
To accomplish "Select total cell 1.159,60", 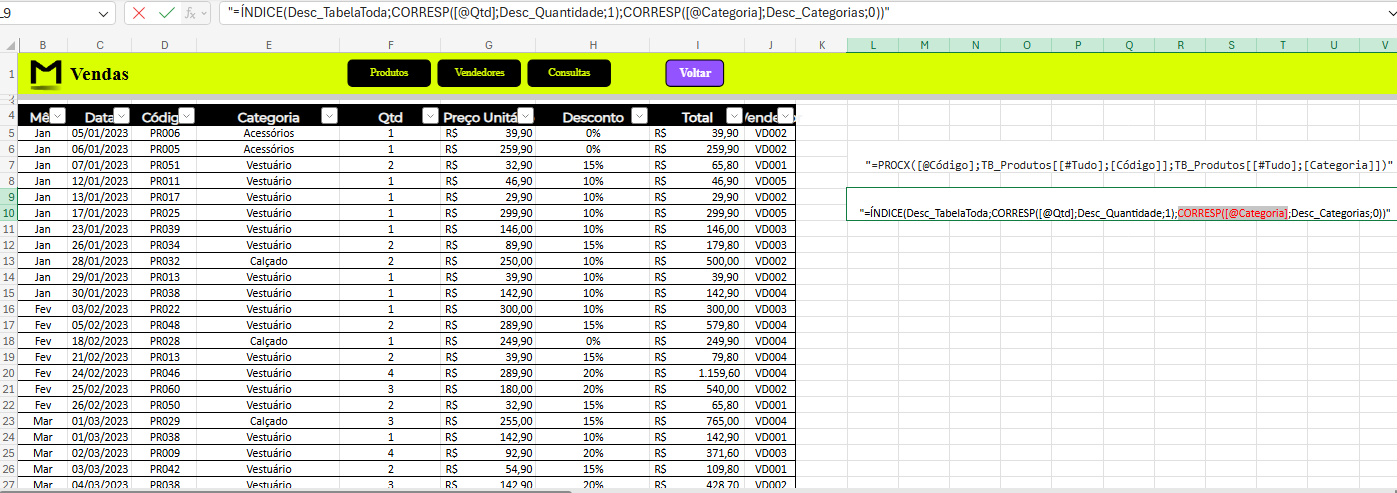I will click(698, 373).
